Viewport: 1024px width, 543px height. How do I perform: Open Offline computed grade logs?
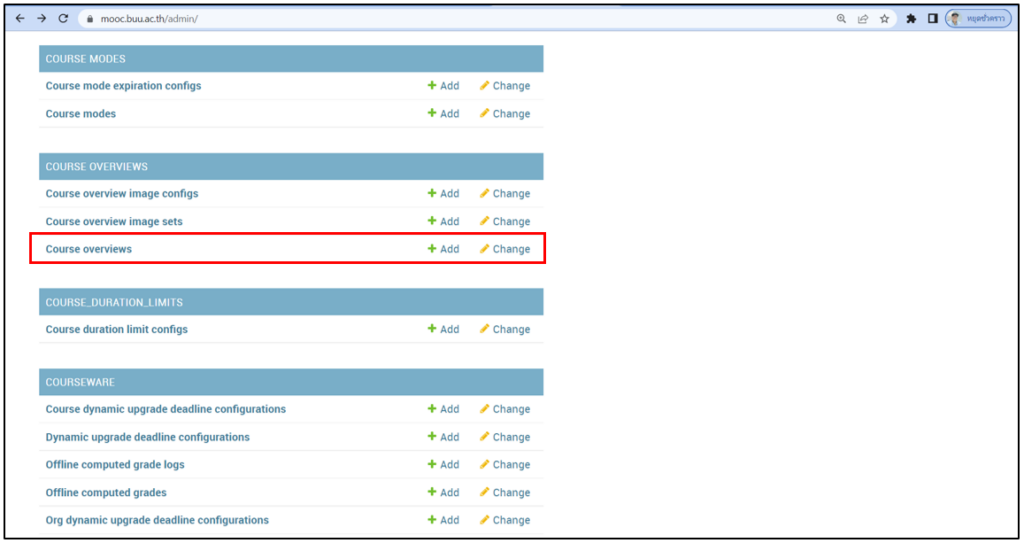(115, 465)
